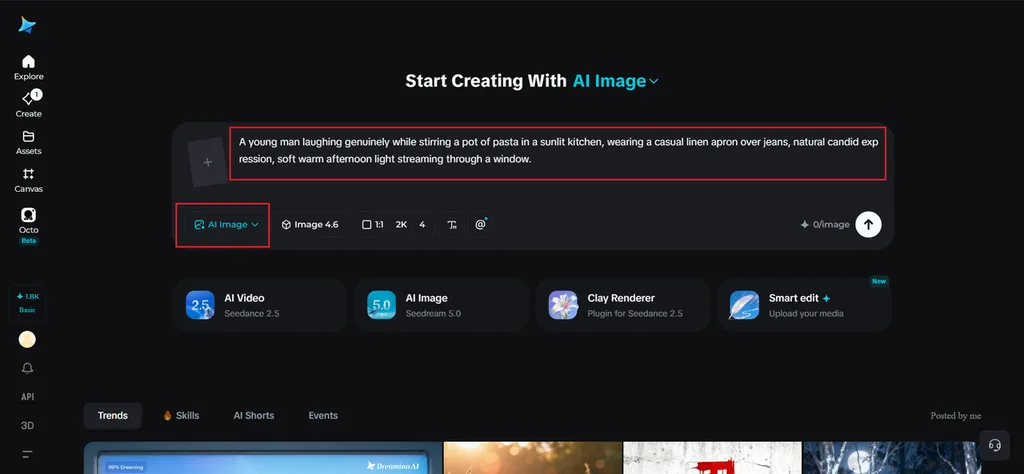The height and width of the screenshot is (474, 1024).
Task: Open the Canvas workspace
Action: (x=28, y=181)
